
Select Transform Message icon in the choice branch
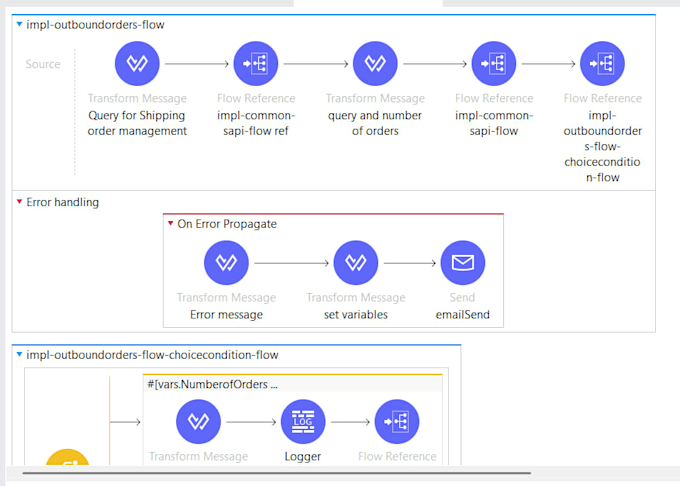(198, 421)
